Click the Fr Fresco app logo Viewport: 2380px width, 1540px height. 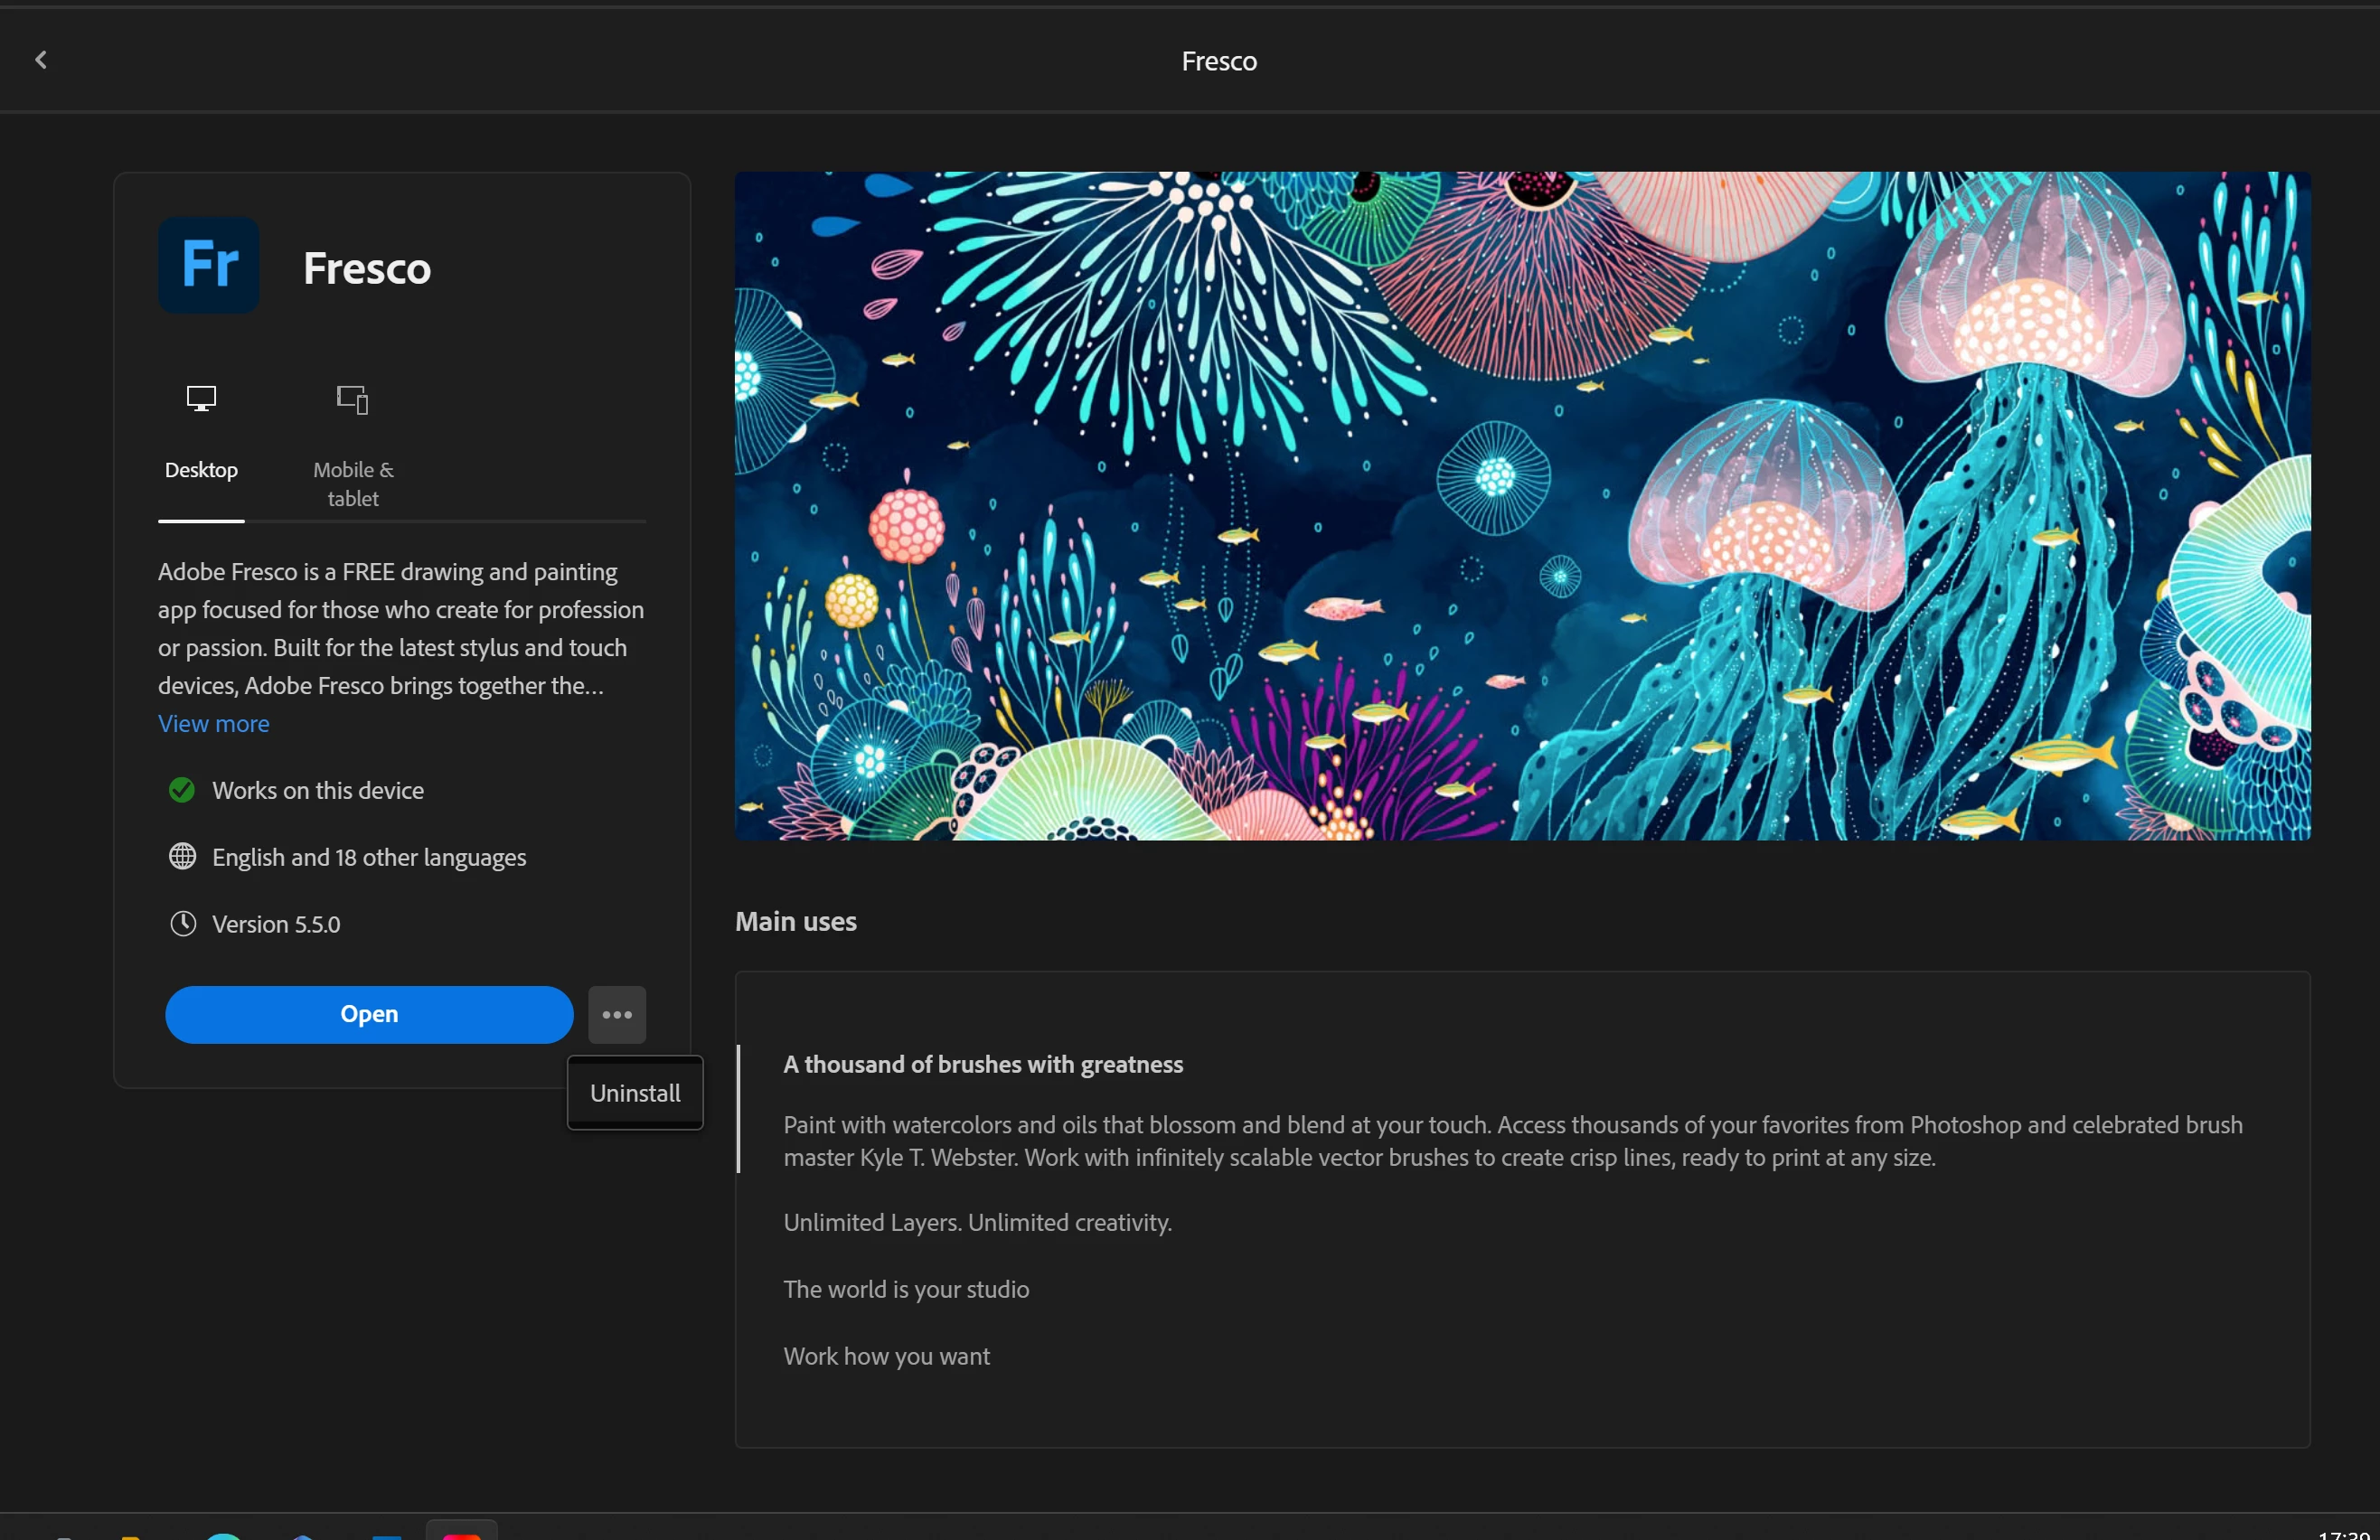[209, 265]
